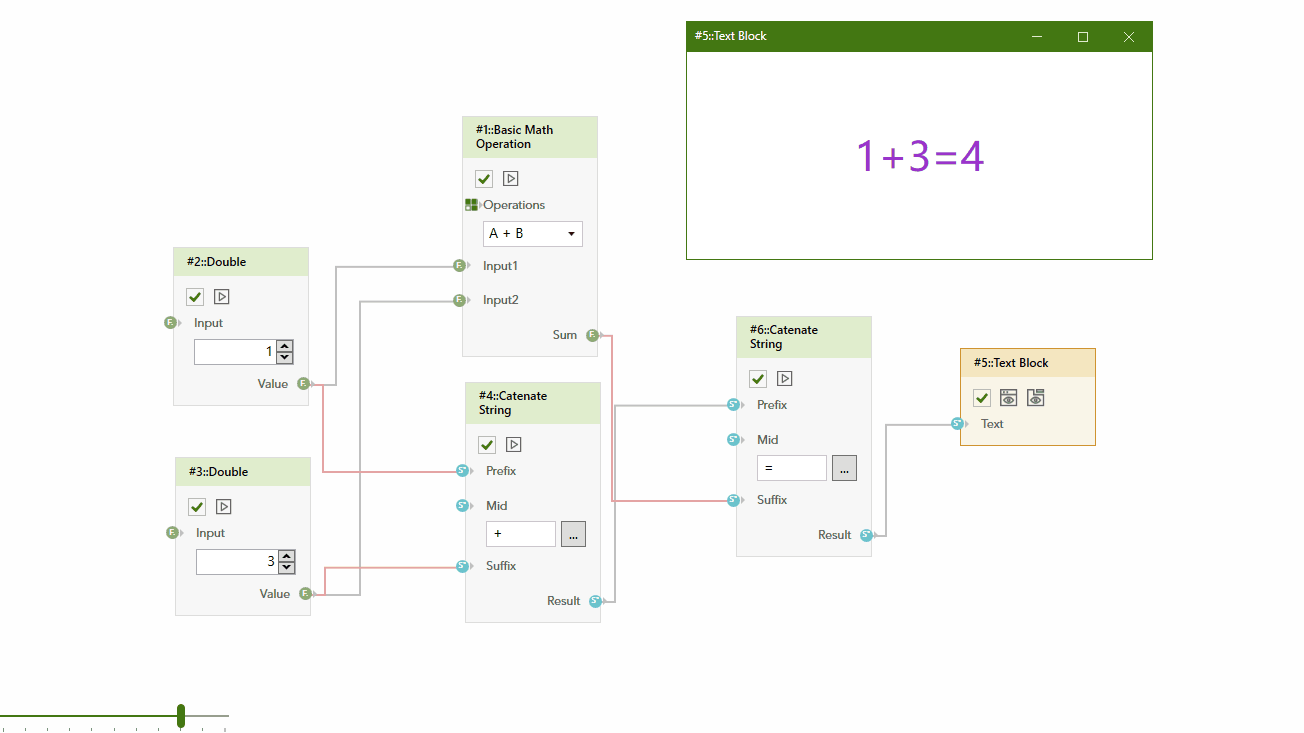Open the A + B operations dropdown
This screenshot has width=1304, height=733.
[533, 233]
